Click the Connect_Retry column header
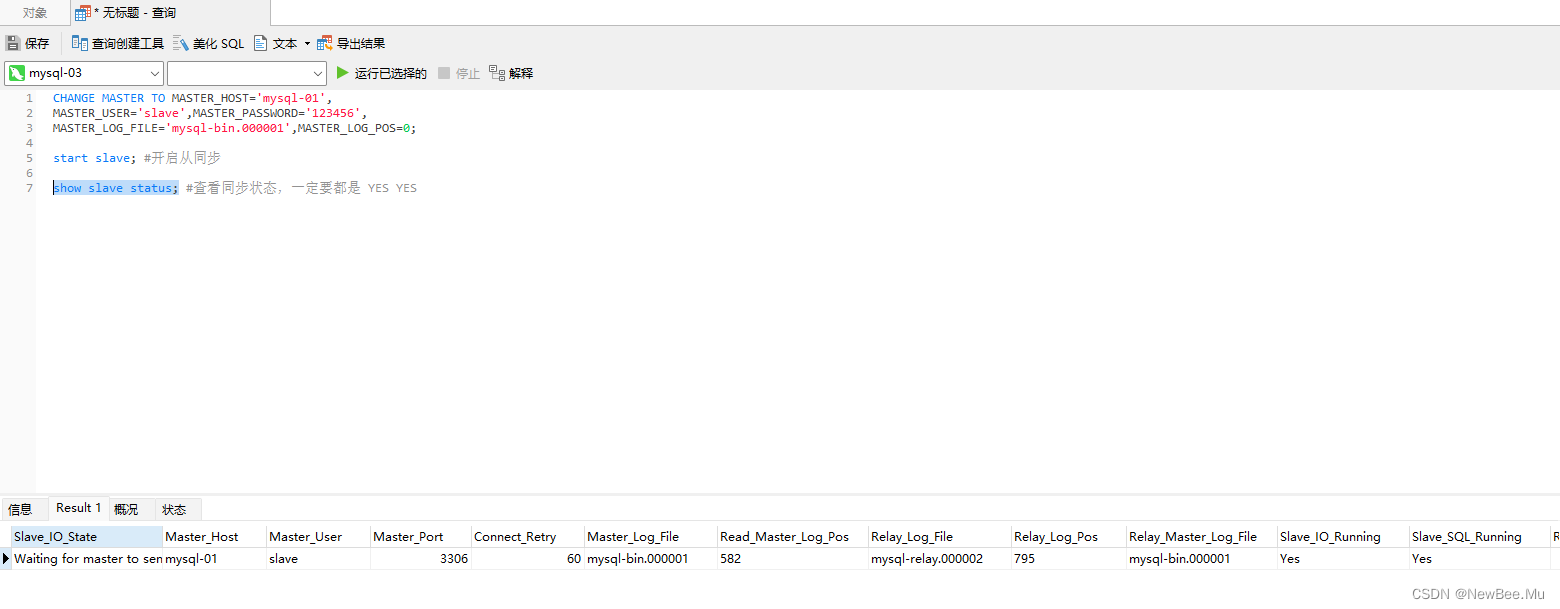Screen dimensions: 1560x609 [x=527, y=537]
